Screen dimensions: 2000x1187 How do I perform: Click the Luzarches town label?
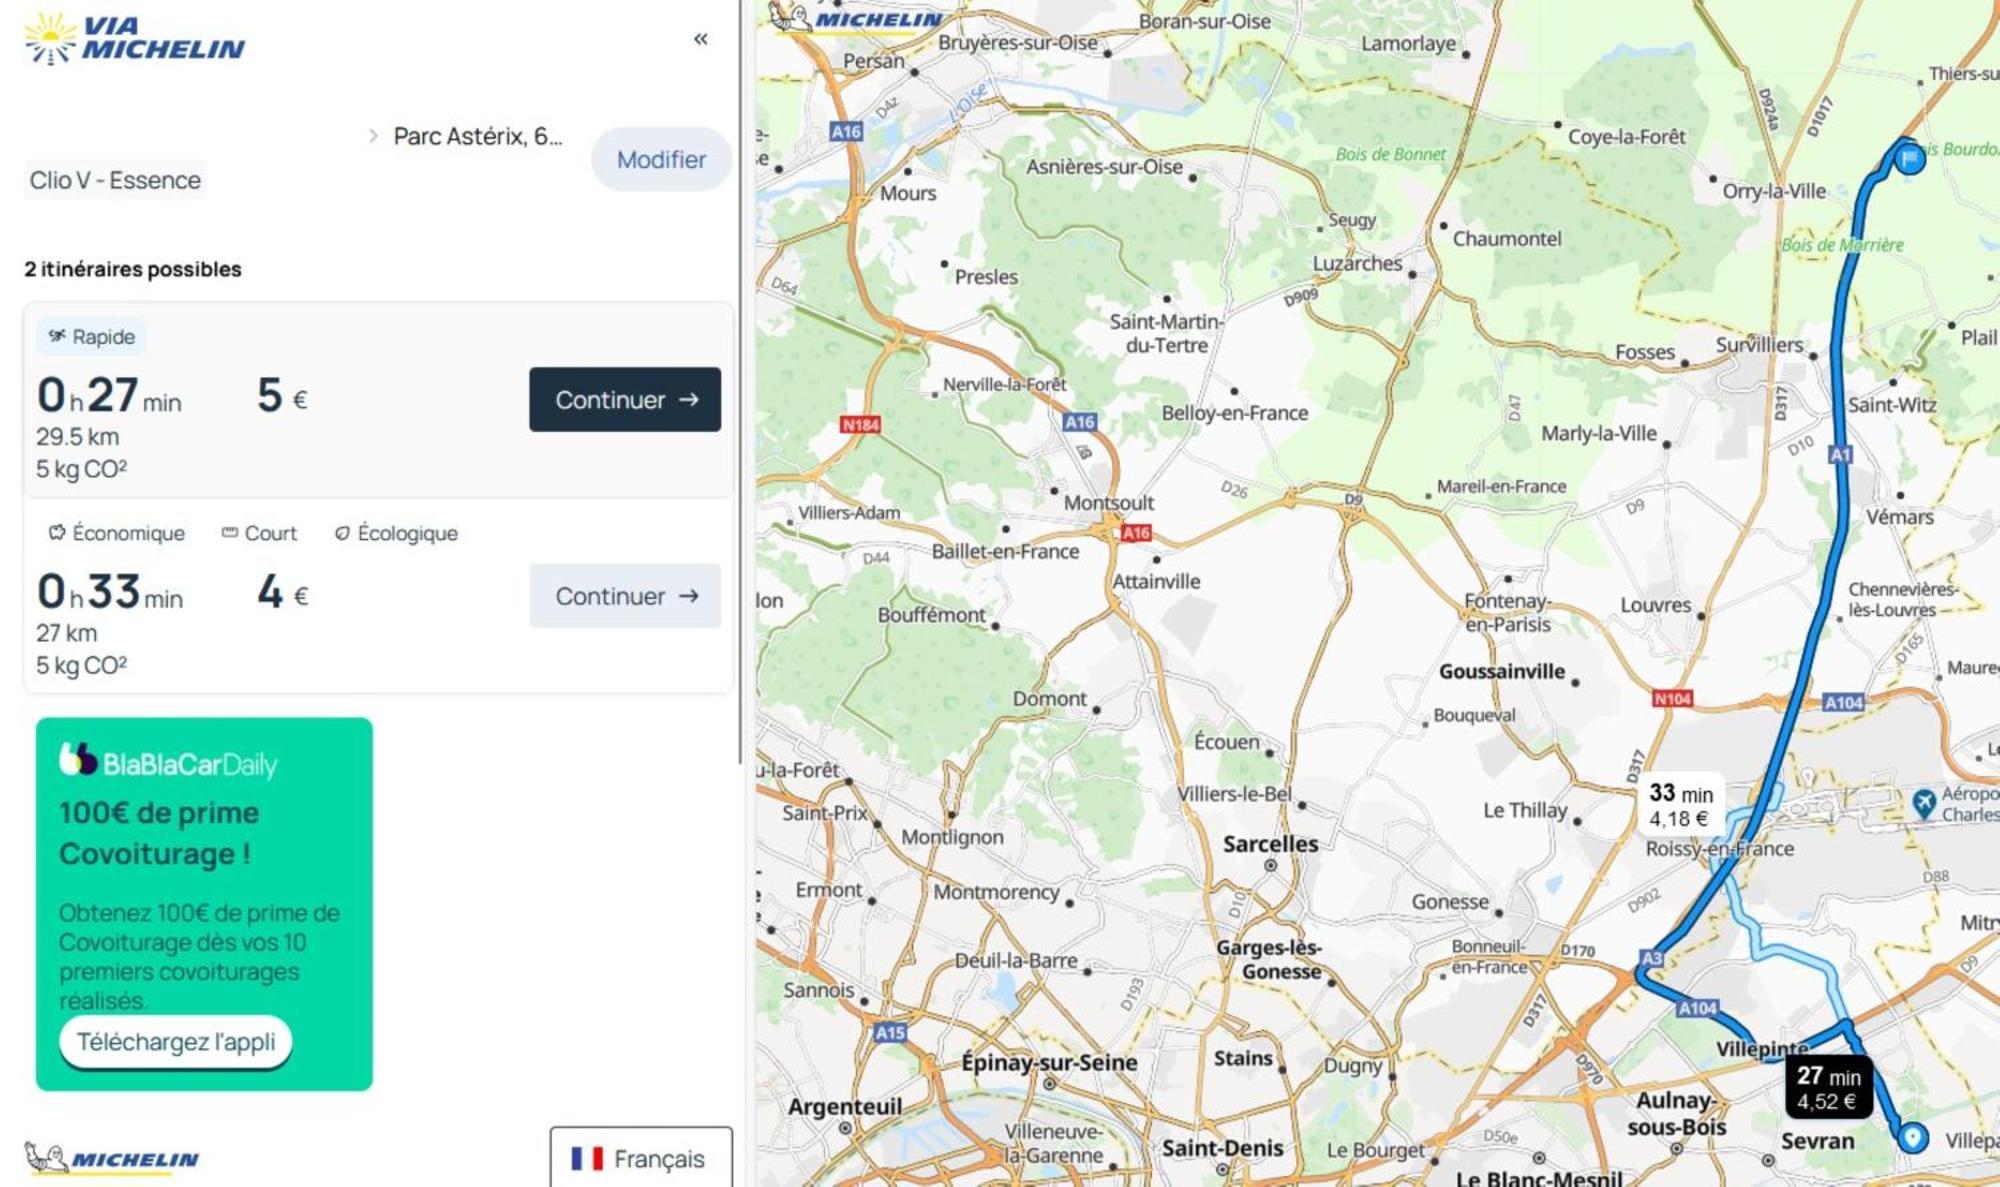(1357, 263)
